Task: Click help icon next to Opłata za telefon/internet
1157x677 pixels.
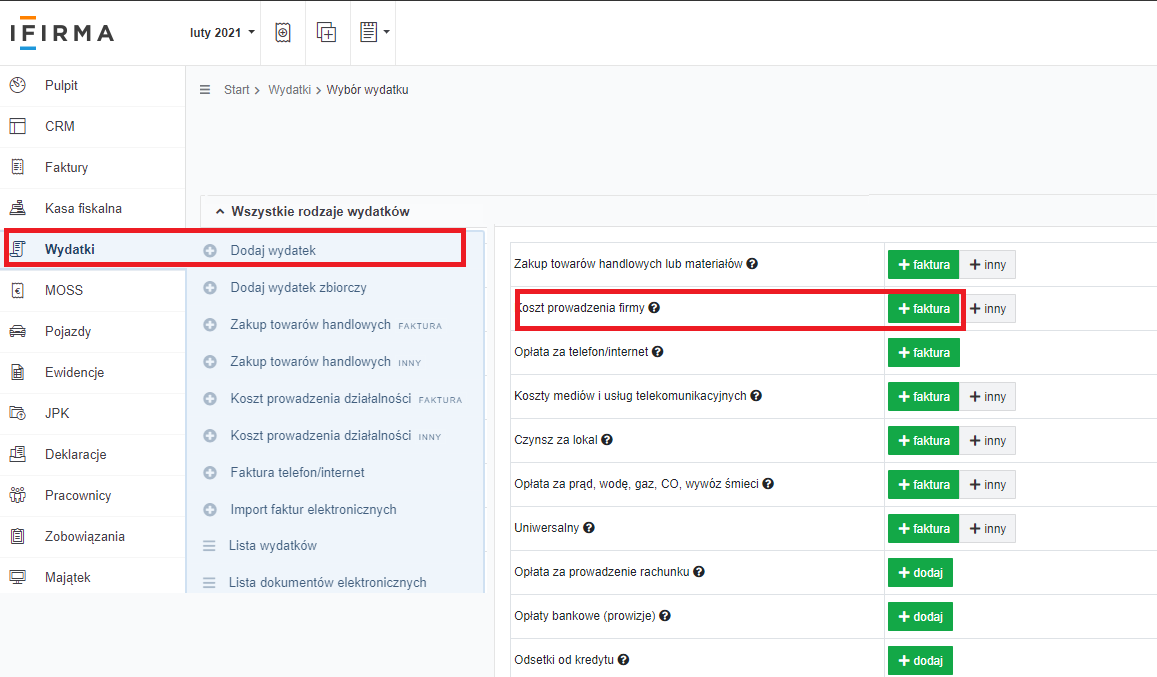Action: (657, 351)
